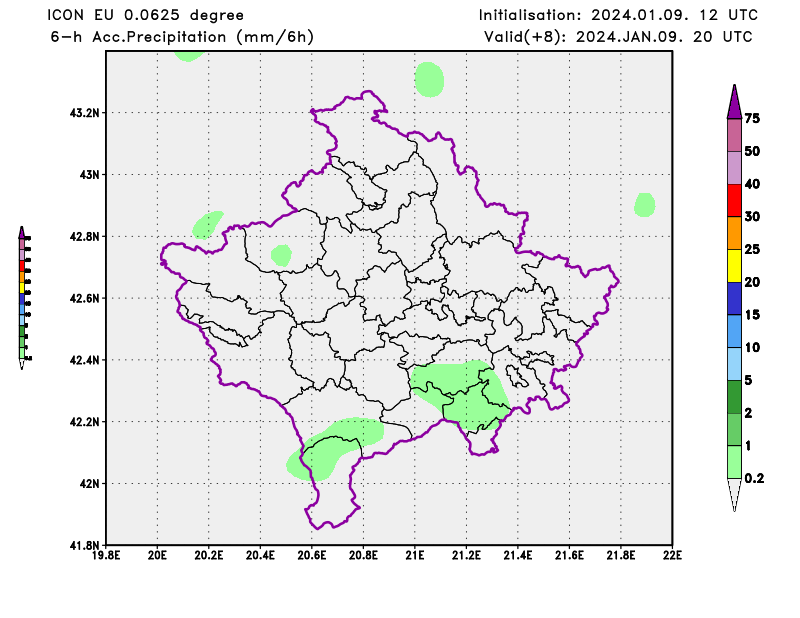
Task: Click the "ICON EU 0.0625 degree" title
Action: (x=145, y=15)
